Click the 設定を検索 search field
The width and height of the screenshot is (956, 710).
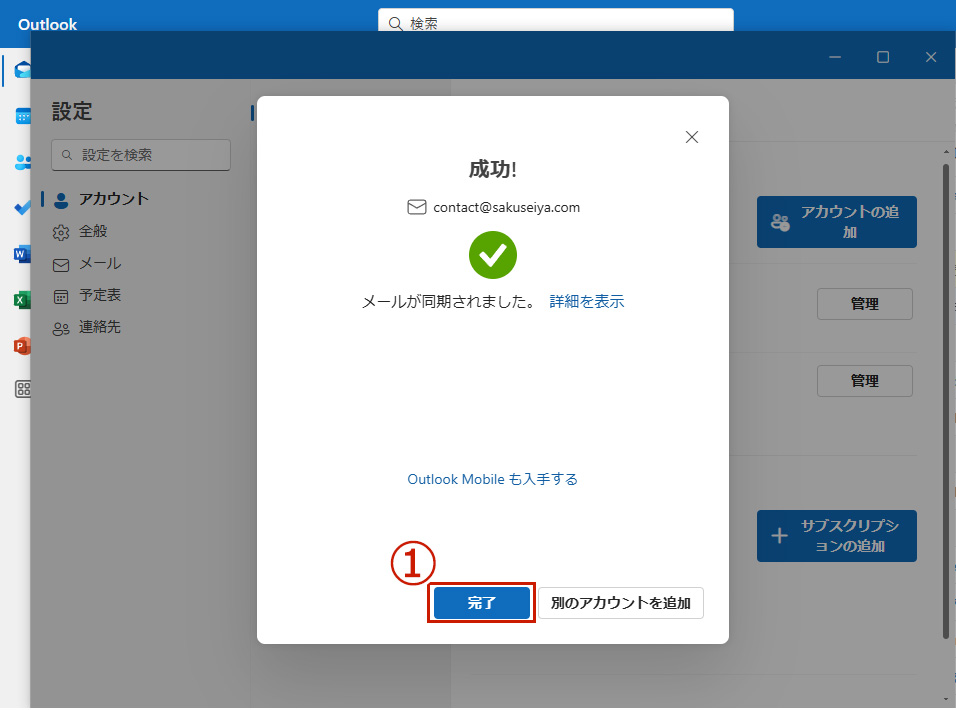coord(141,155)
